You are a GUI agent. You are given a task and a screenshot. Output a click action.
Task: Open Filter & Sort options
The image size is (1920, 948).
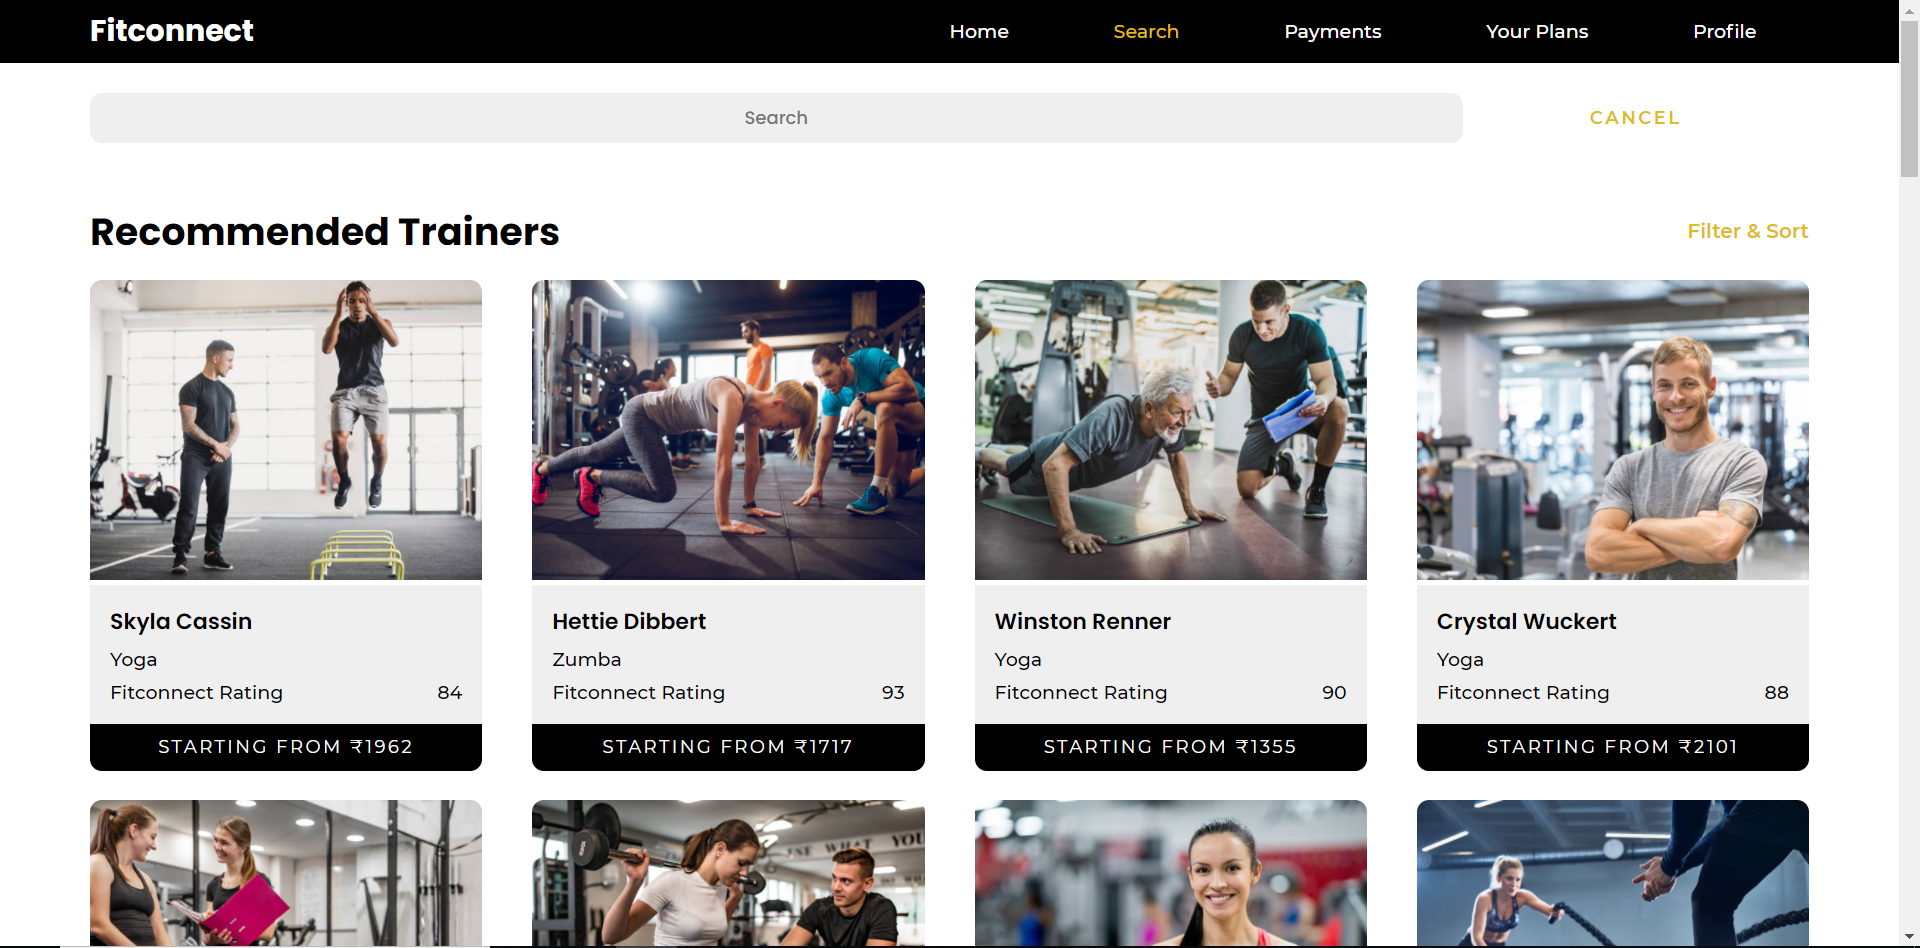[1747, 231]
